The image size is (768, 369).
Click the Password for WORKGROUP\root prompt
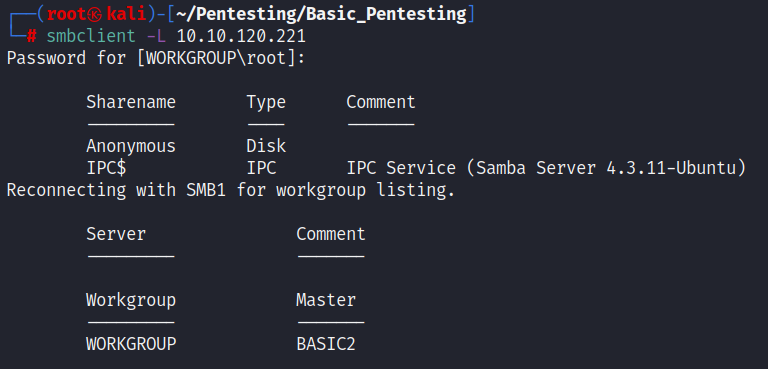point(156,58)
